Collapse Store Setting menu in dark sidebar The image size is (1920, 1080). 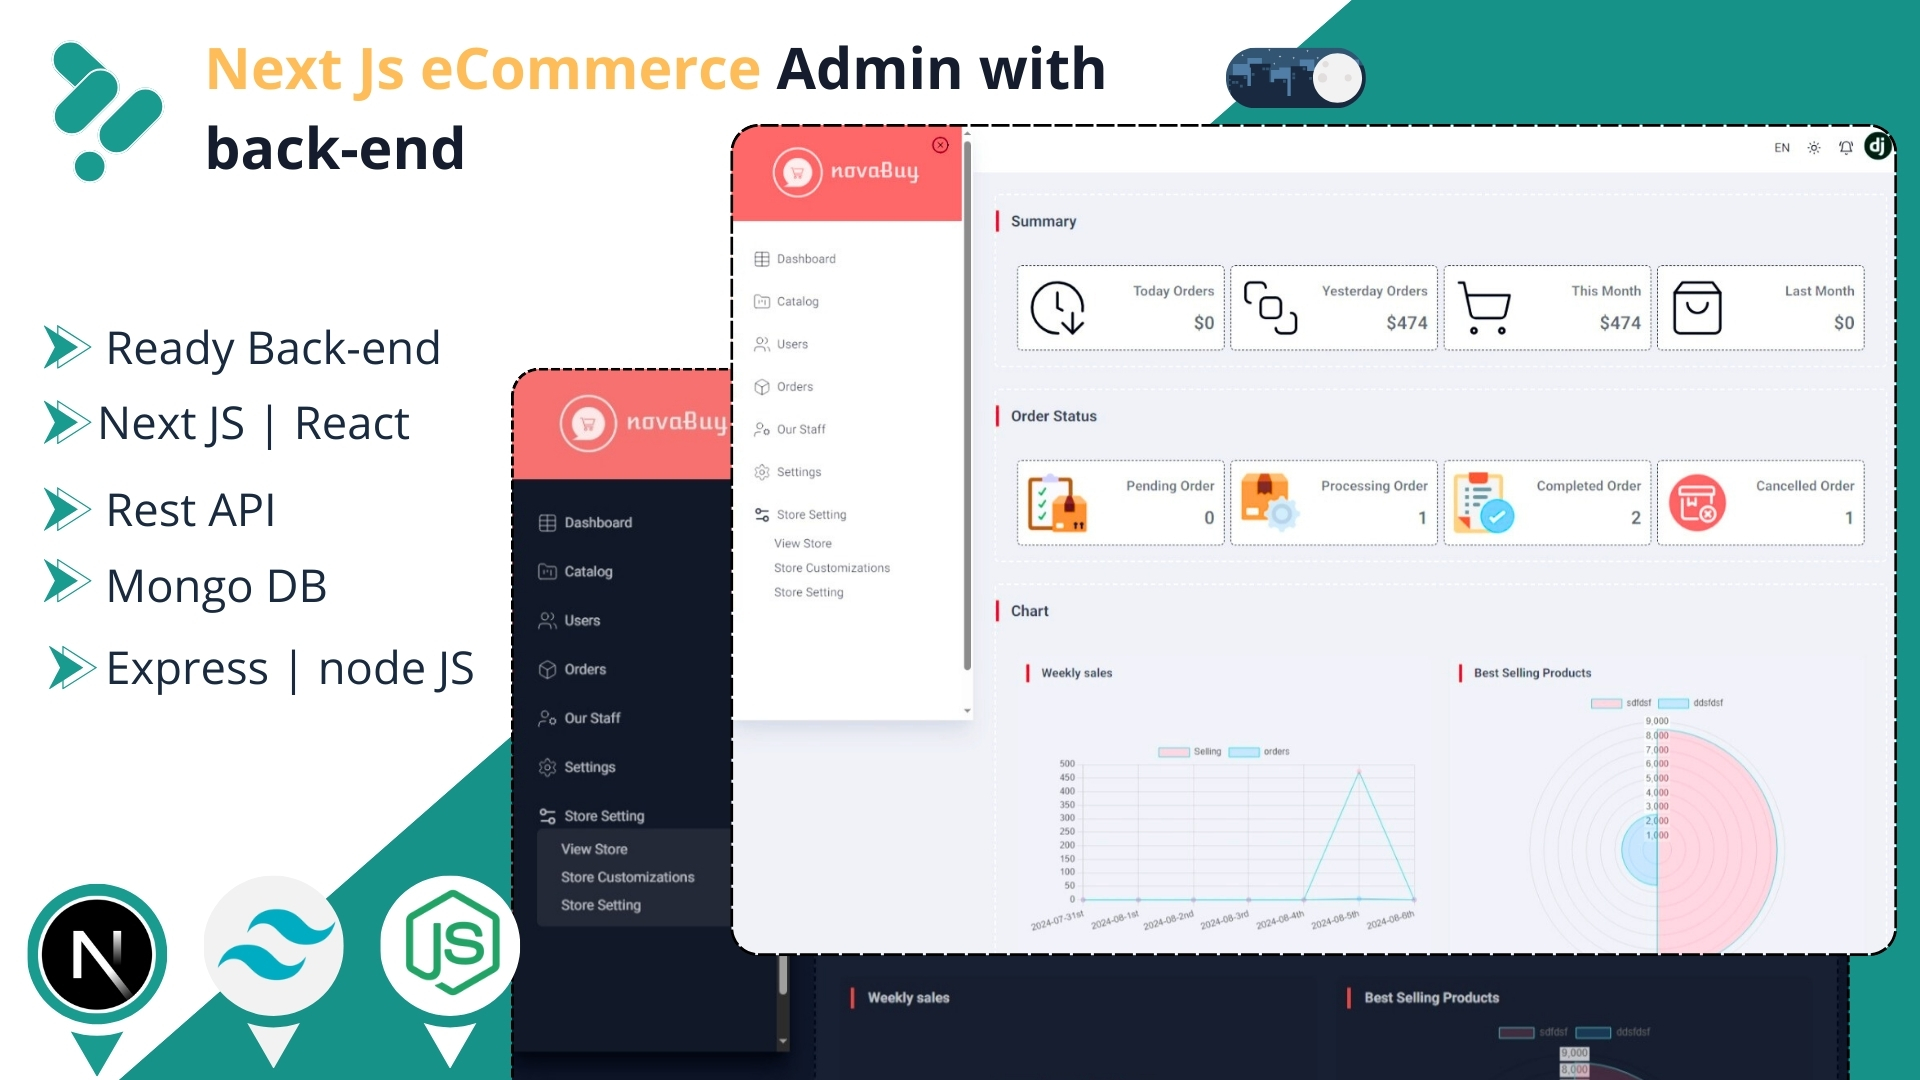[x=603, y=816]
